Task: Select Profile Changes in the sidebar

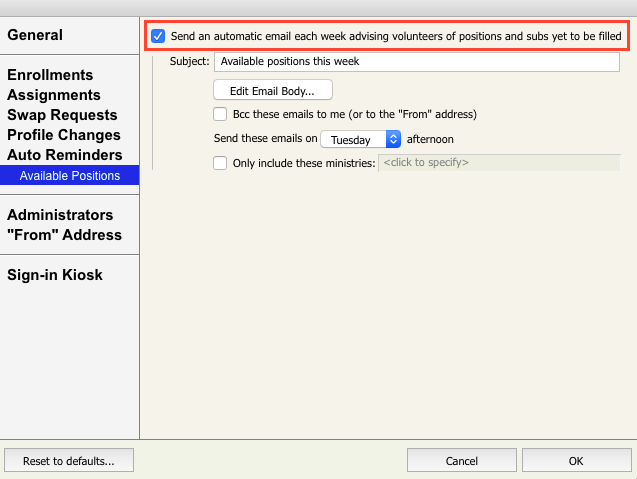Action: (x=64, y=135)
